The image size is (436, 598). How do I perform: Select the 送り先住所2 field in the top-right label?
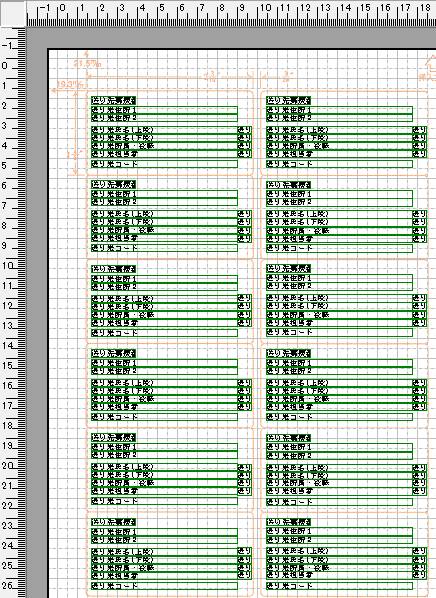339,118
